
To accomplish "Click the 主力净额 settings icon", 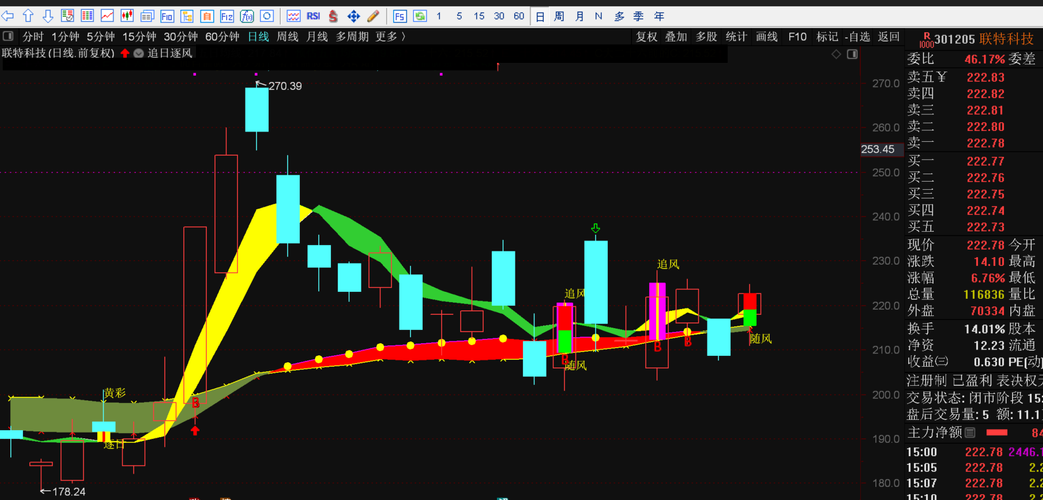I will click(x=970, y=433).
